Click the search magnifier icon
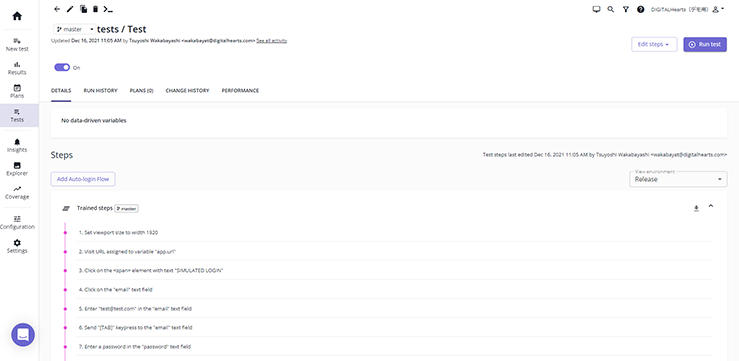Viewport: 739px width, 361px height. [611, 9]
